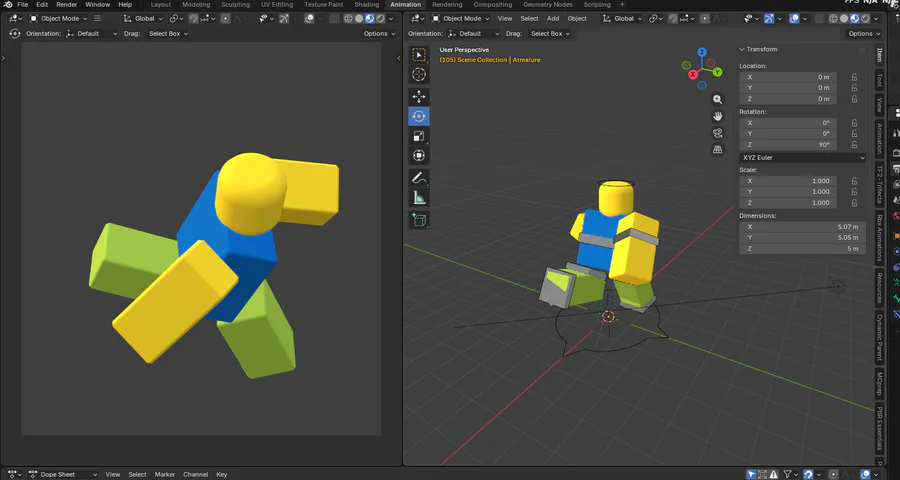900x480 pixels.
Task: Select the Annotate tool
Action: coord(419,178)
